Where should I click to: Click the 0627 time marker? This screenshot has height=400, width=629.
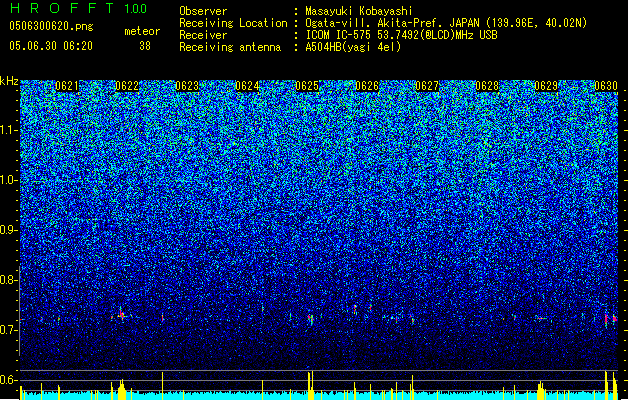pos(427,86)
